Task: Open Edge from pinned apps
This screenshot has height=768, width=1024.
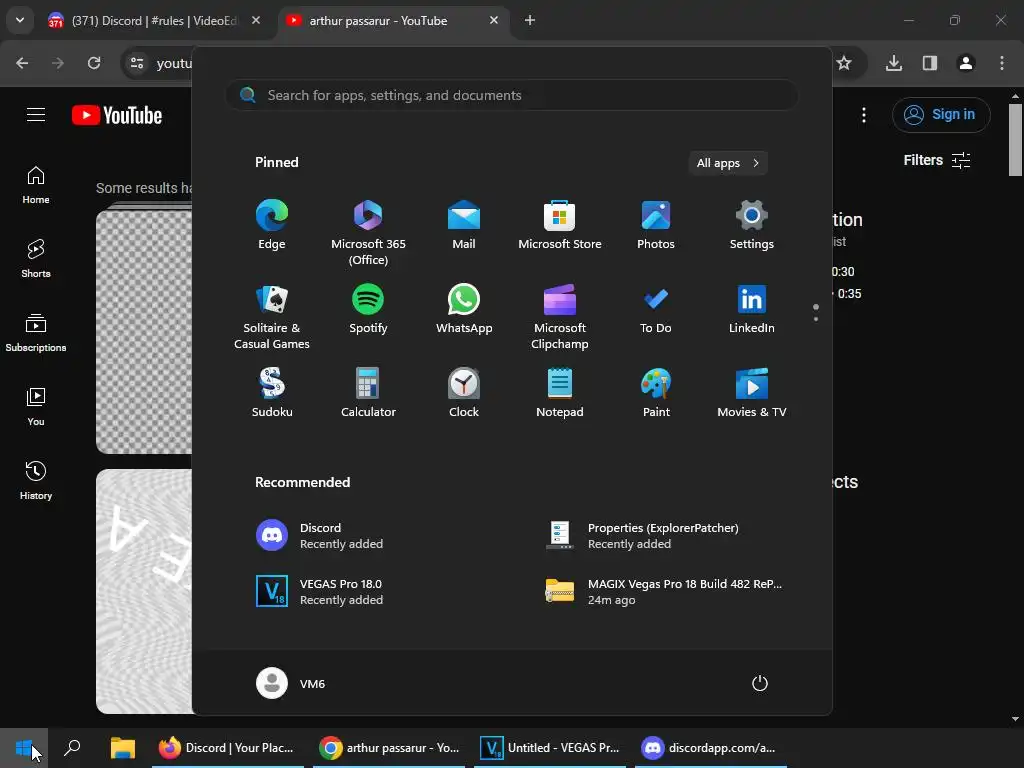Action: pyautogui.click(x=272, y=225)
